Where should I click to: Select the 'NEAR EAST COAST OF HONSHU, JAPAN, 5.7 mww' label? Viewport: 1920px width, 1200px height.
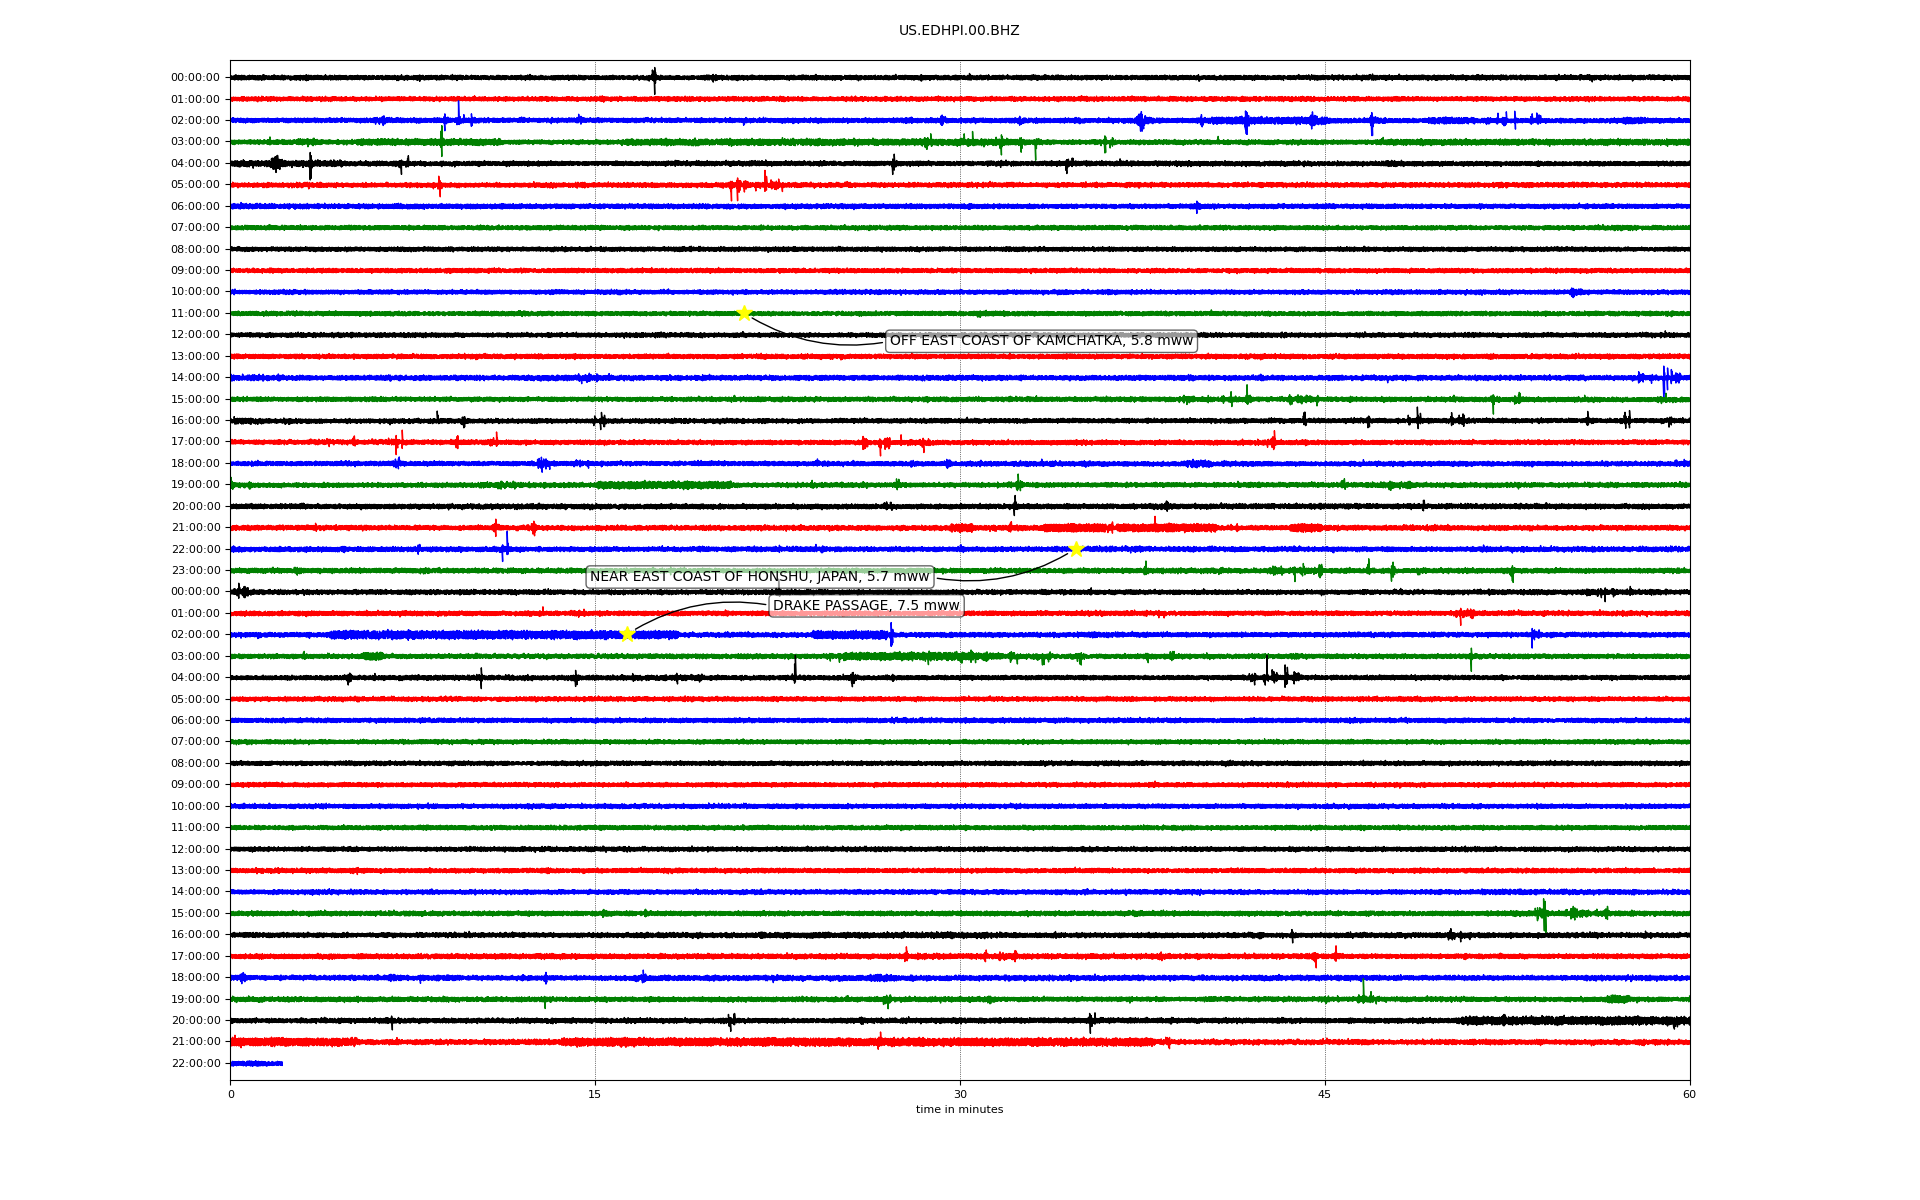click(x=760, y=577)
